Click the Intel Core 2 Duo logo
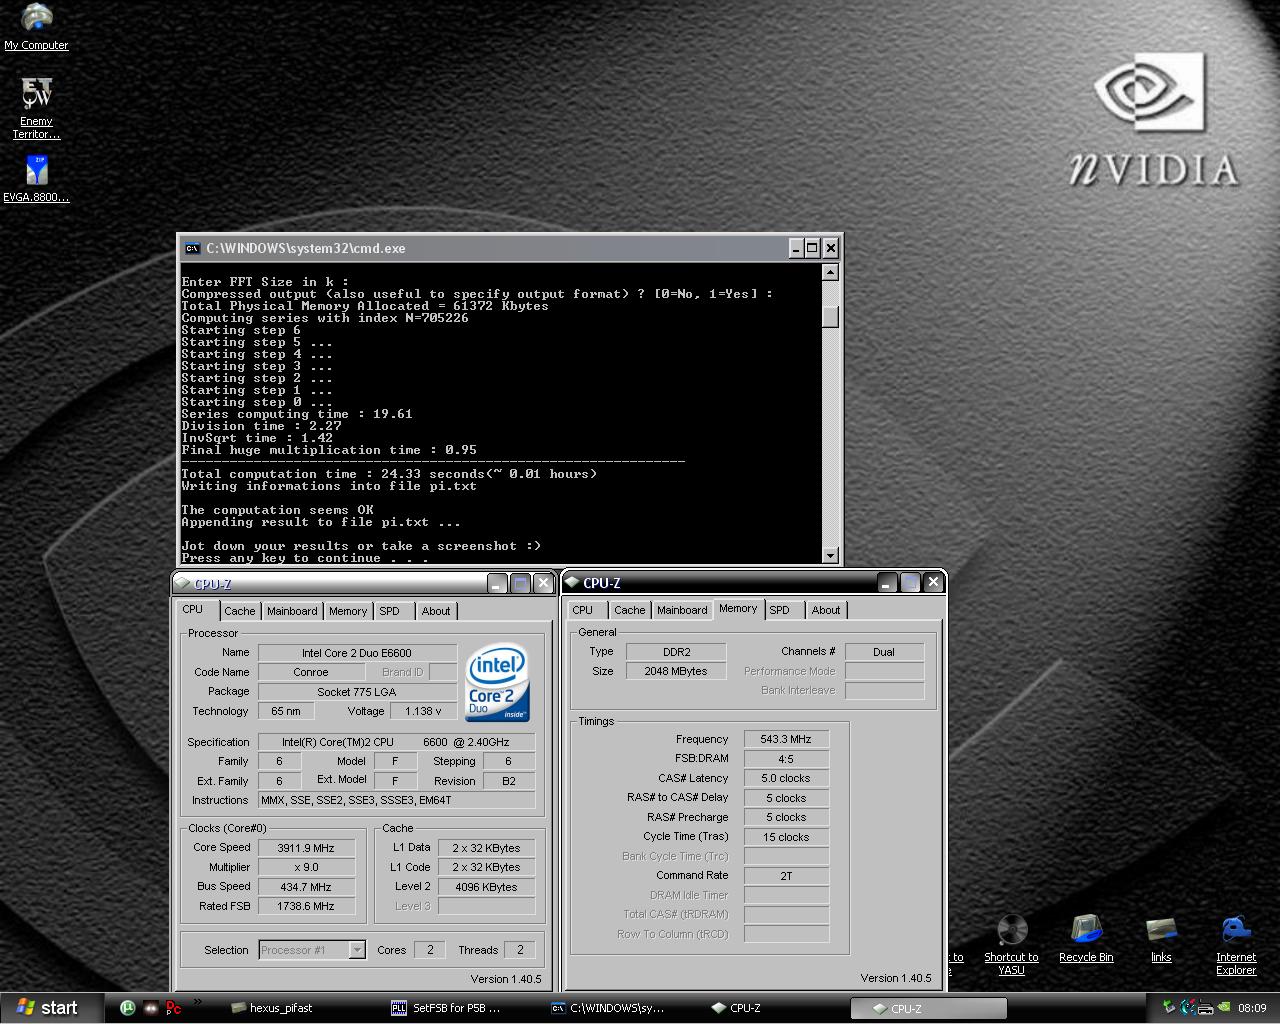 pyautogui.click(x=497, y=682)
